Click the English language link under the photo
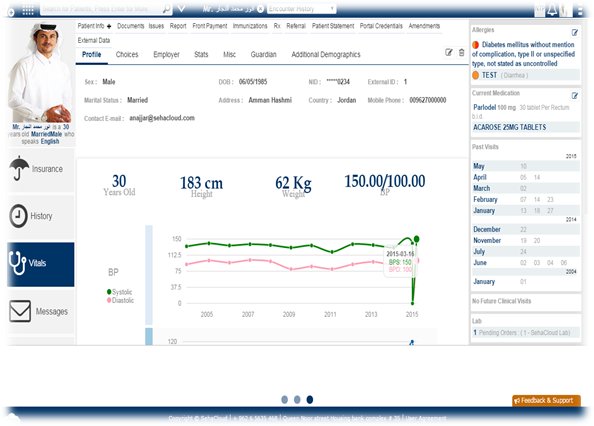Screen dimensions: 594x426 50,141
